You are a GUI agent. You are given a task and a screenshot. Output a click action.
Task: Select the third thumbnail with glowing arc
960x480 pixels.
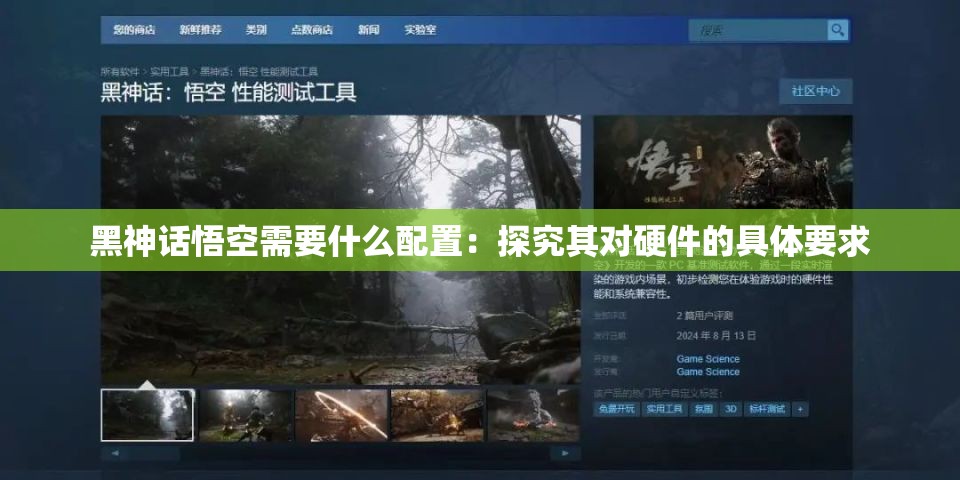click(342, 415)
